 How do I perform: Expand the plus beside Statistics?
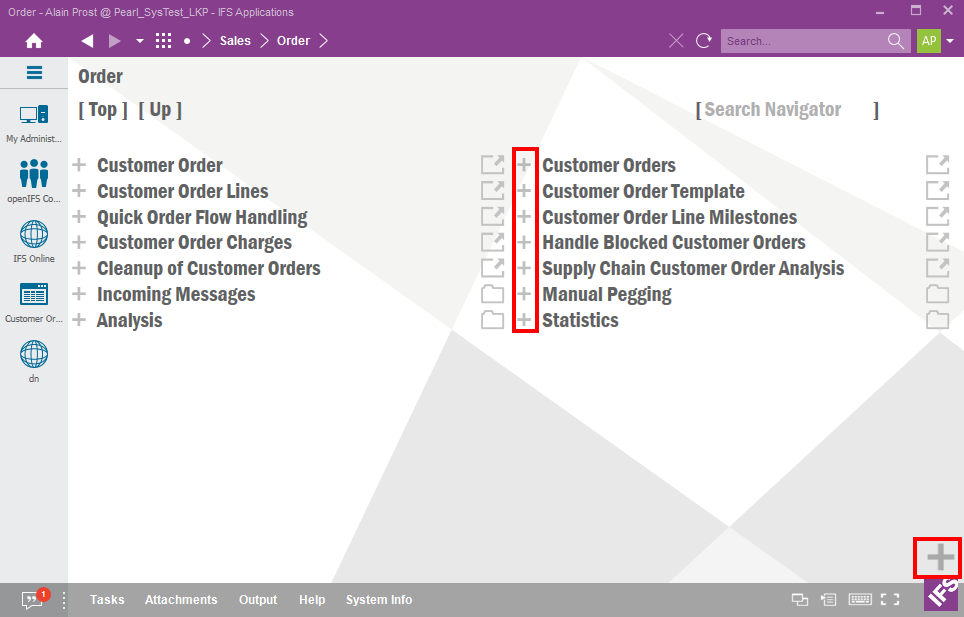pyautogui.click(x=524, y=320)
